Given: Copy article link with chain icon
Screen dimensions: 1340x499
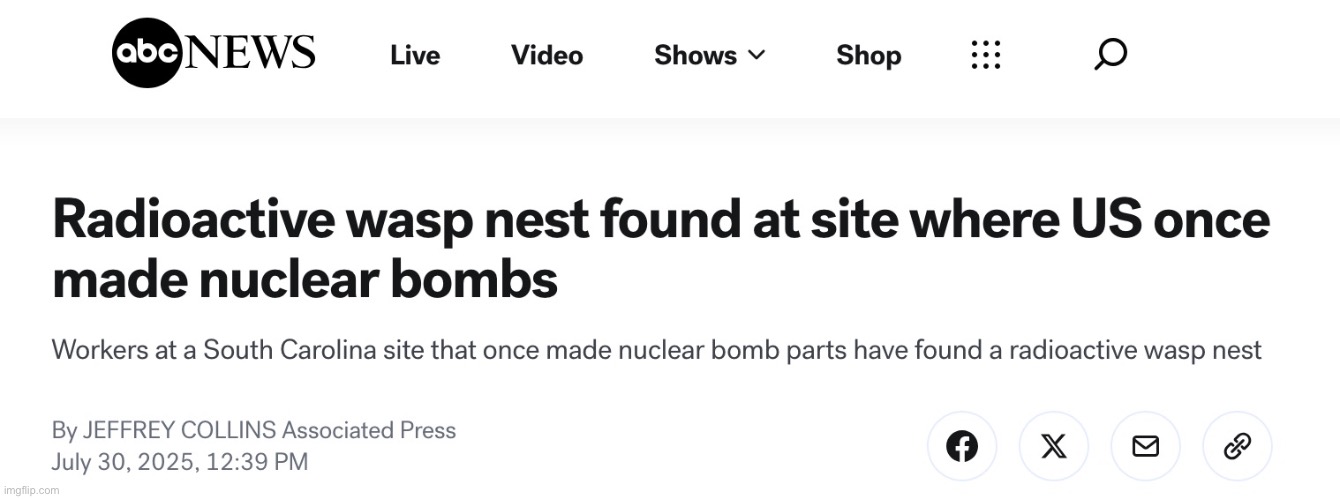Looking at the screenshot, I should pyautogui.click(x=1237, y=446).
